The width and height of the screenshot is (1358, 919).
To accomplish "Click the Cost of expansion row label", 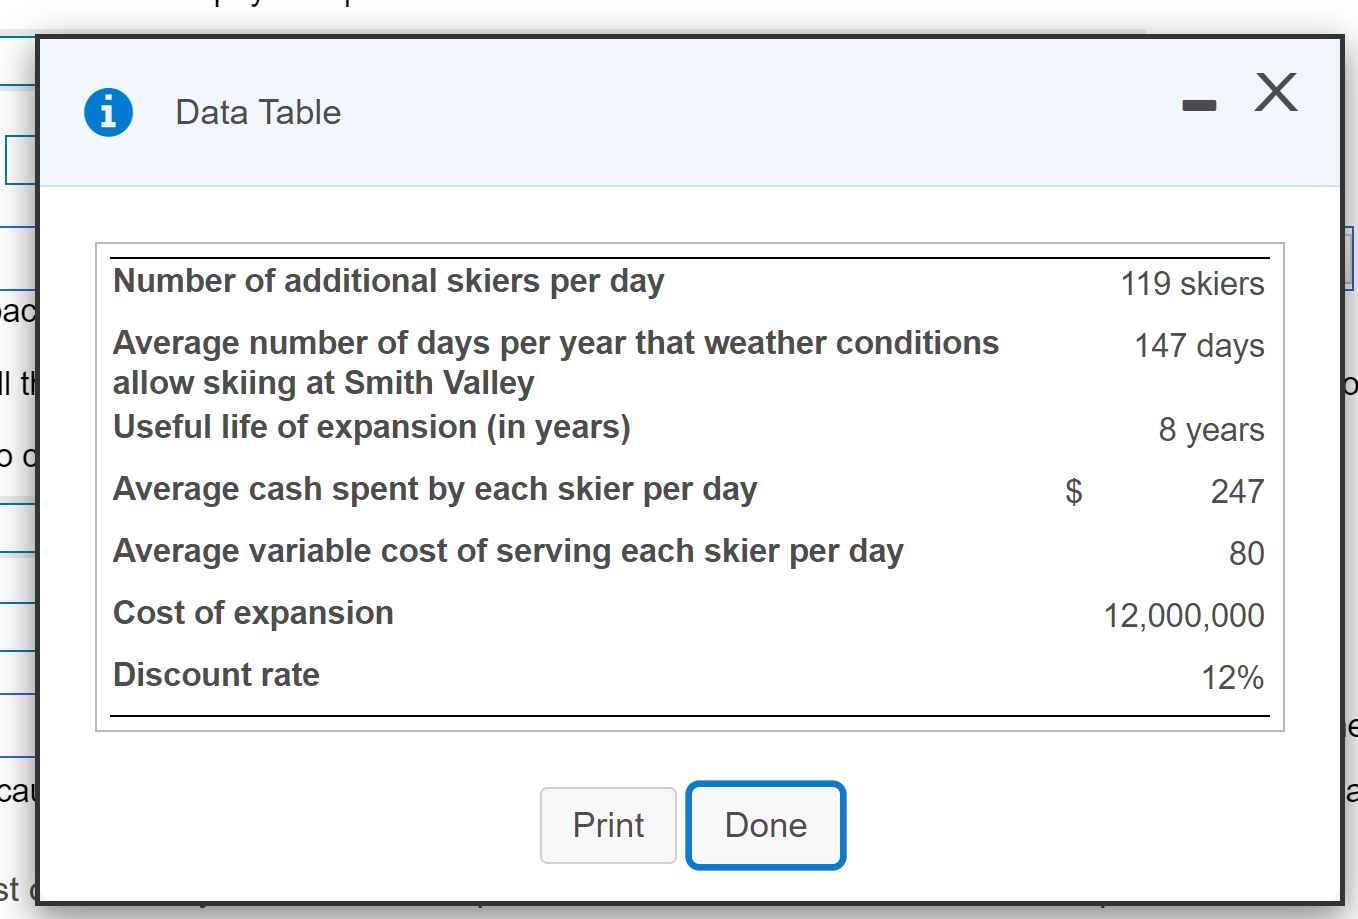I will pyautogui.click(x=253, y=612).
